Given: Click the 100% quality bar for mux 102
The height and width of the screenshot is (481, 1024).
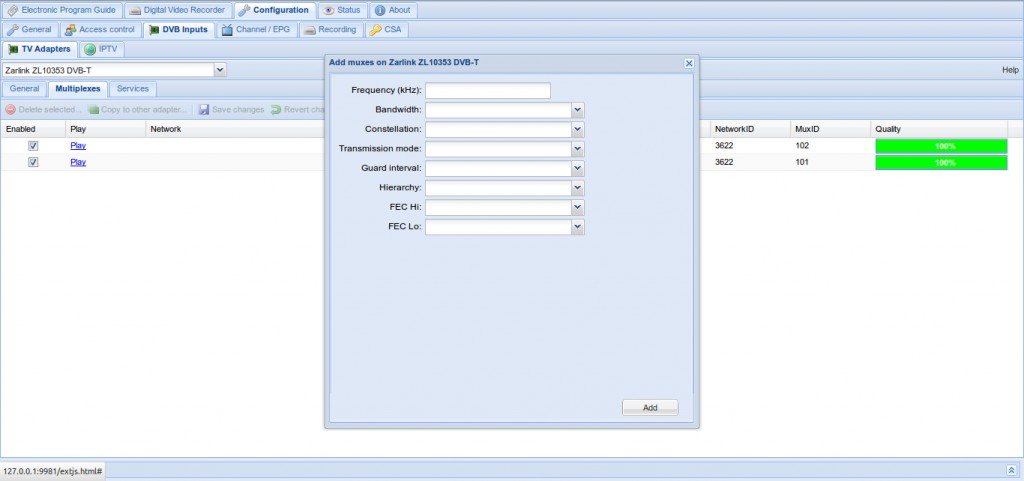Looking at the screenshot, I should pos(941,146).
